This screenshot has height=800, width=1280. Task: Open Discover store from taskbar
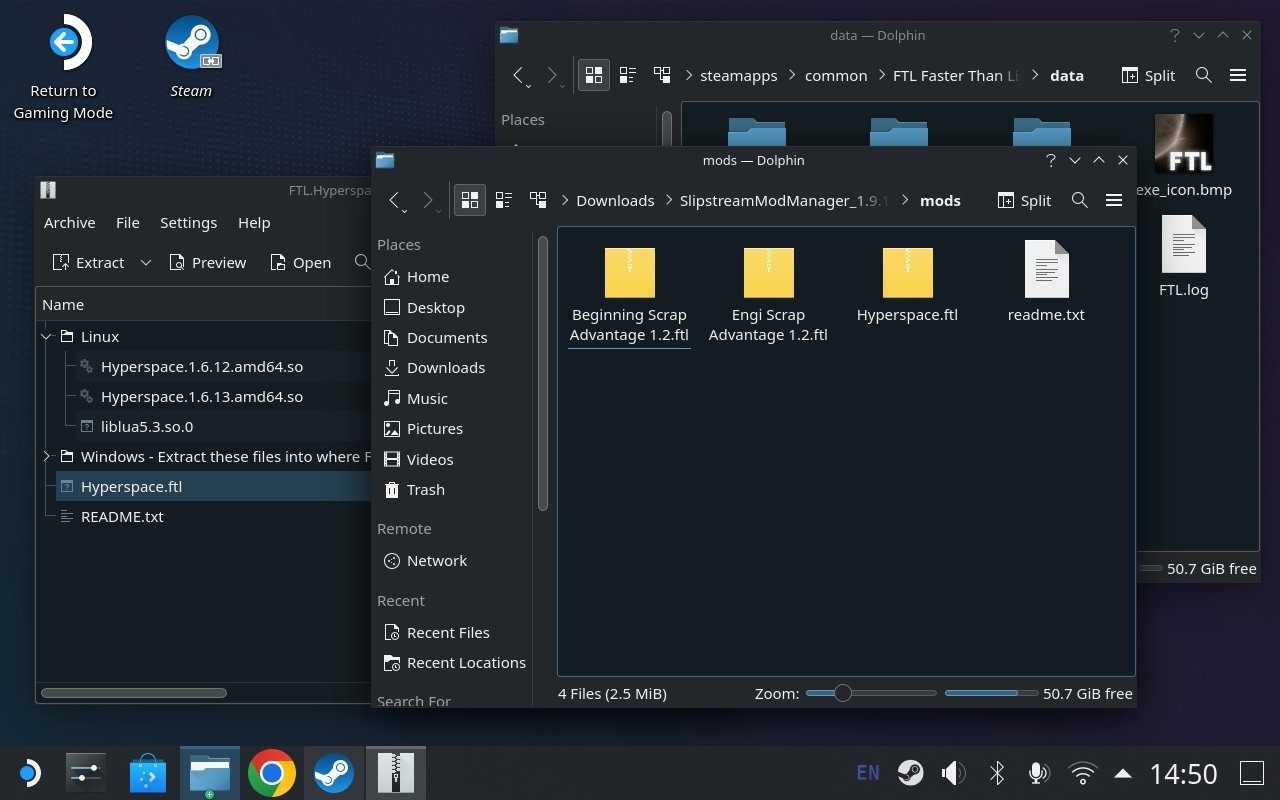[148, 773]
